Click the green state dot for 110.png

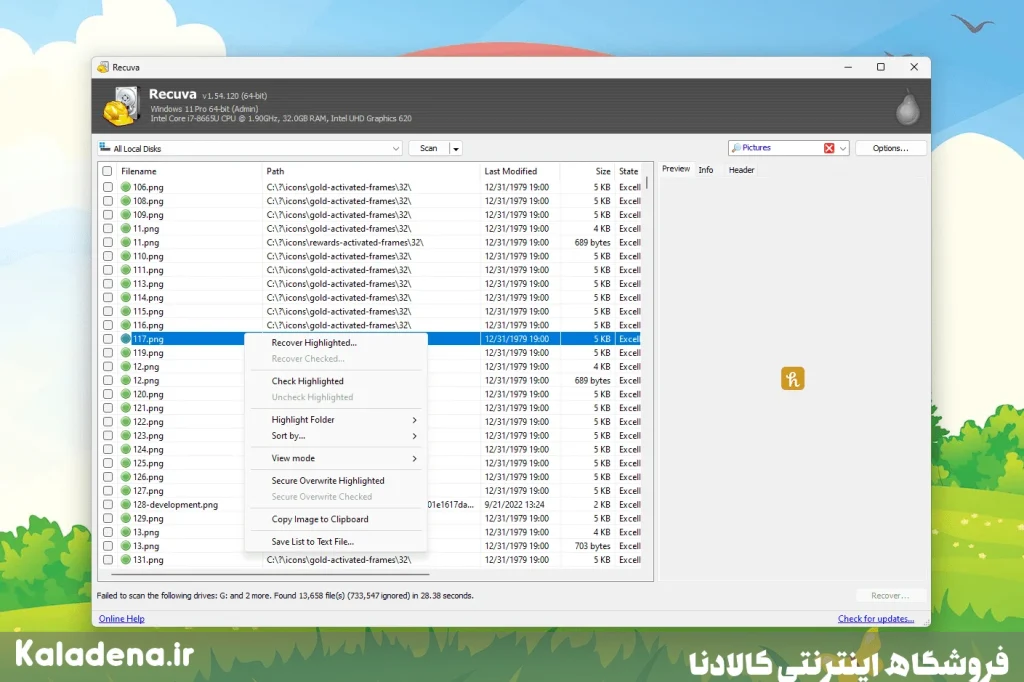click(x=126, y=256)
